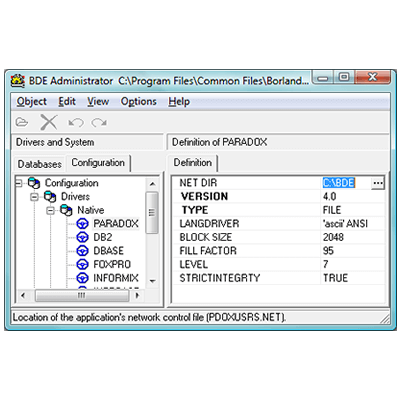This screenshot has width=400, height=400.
Task: Click tree horizontal scroll left arrow
Action: click(23, 295)
